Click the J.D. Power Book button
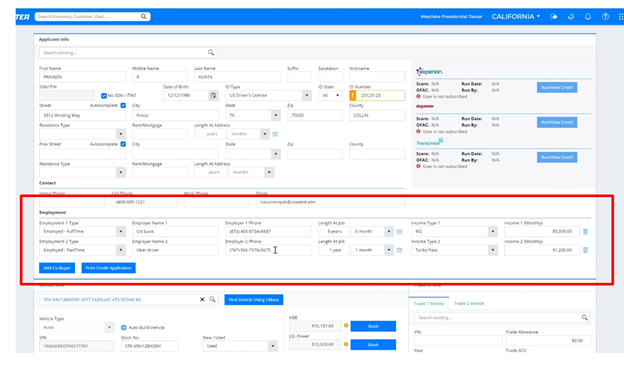Image resolution: width=624 pixels, height=366 pixels. (x=373, y=345)
